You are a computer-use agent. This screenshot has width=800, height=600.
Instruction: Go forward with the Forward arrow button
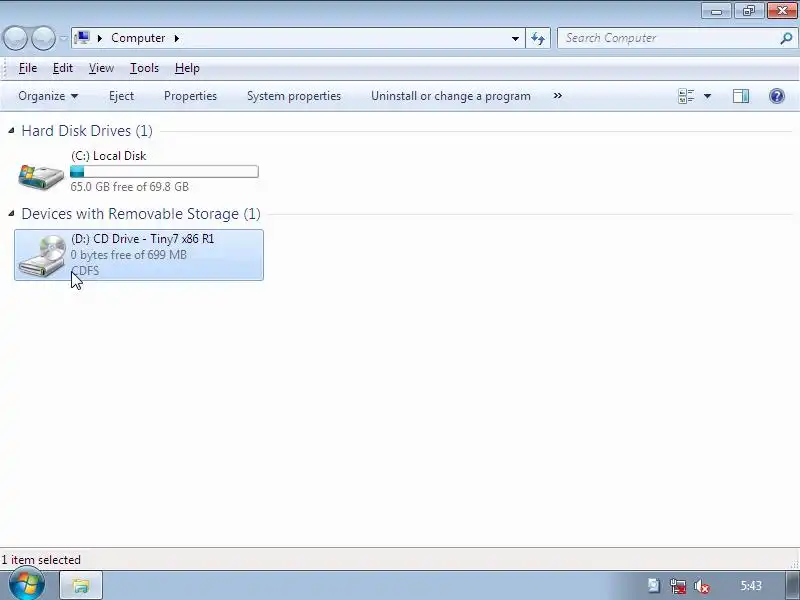point(43,38)
